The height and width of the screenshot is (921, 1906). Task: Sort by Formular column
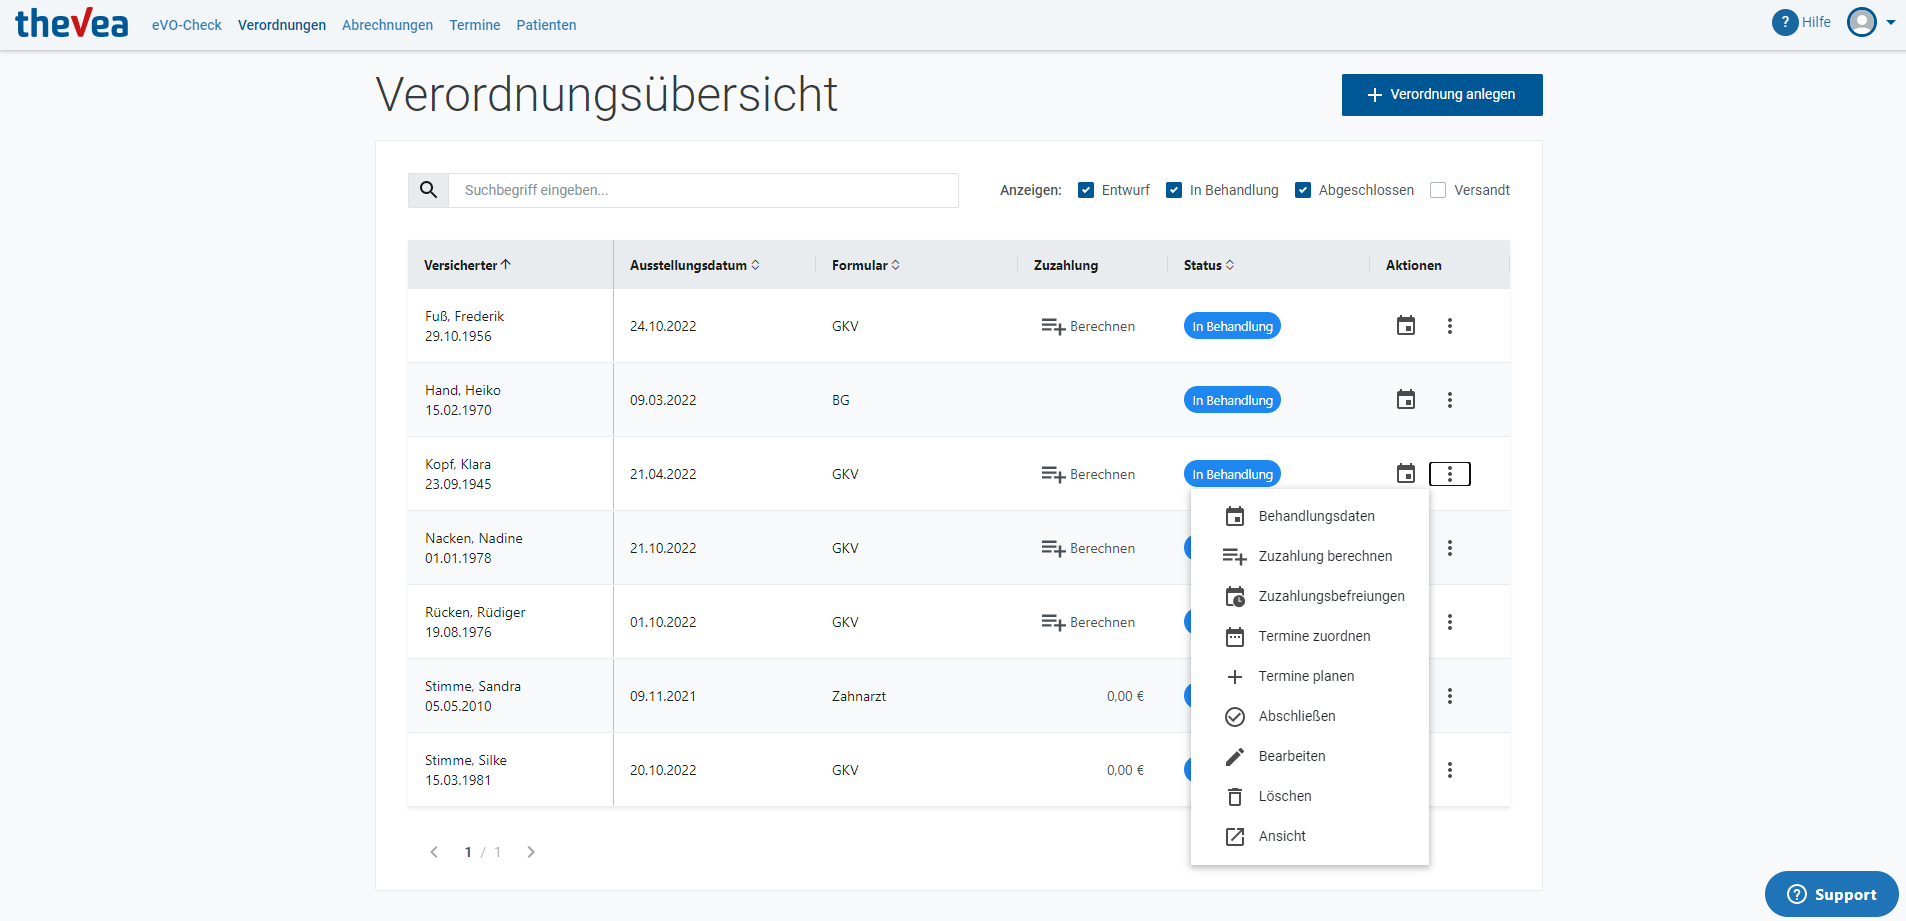866,265
